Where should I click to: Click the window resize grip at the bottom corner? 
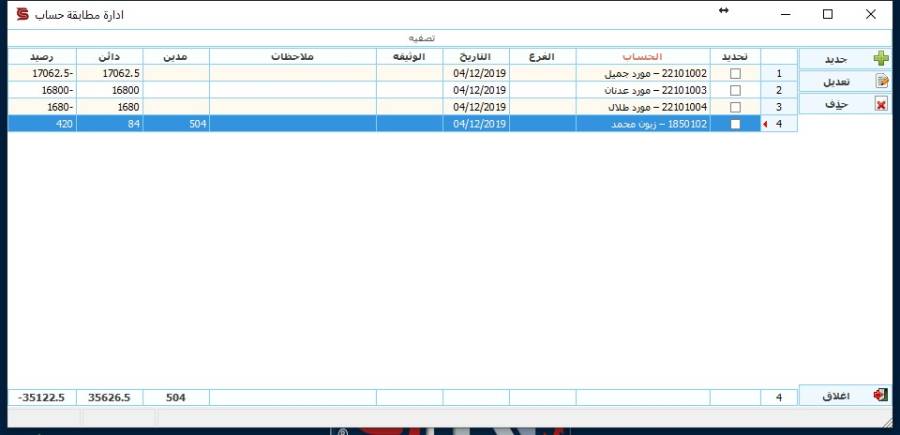(887, 422)
